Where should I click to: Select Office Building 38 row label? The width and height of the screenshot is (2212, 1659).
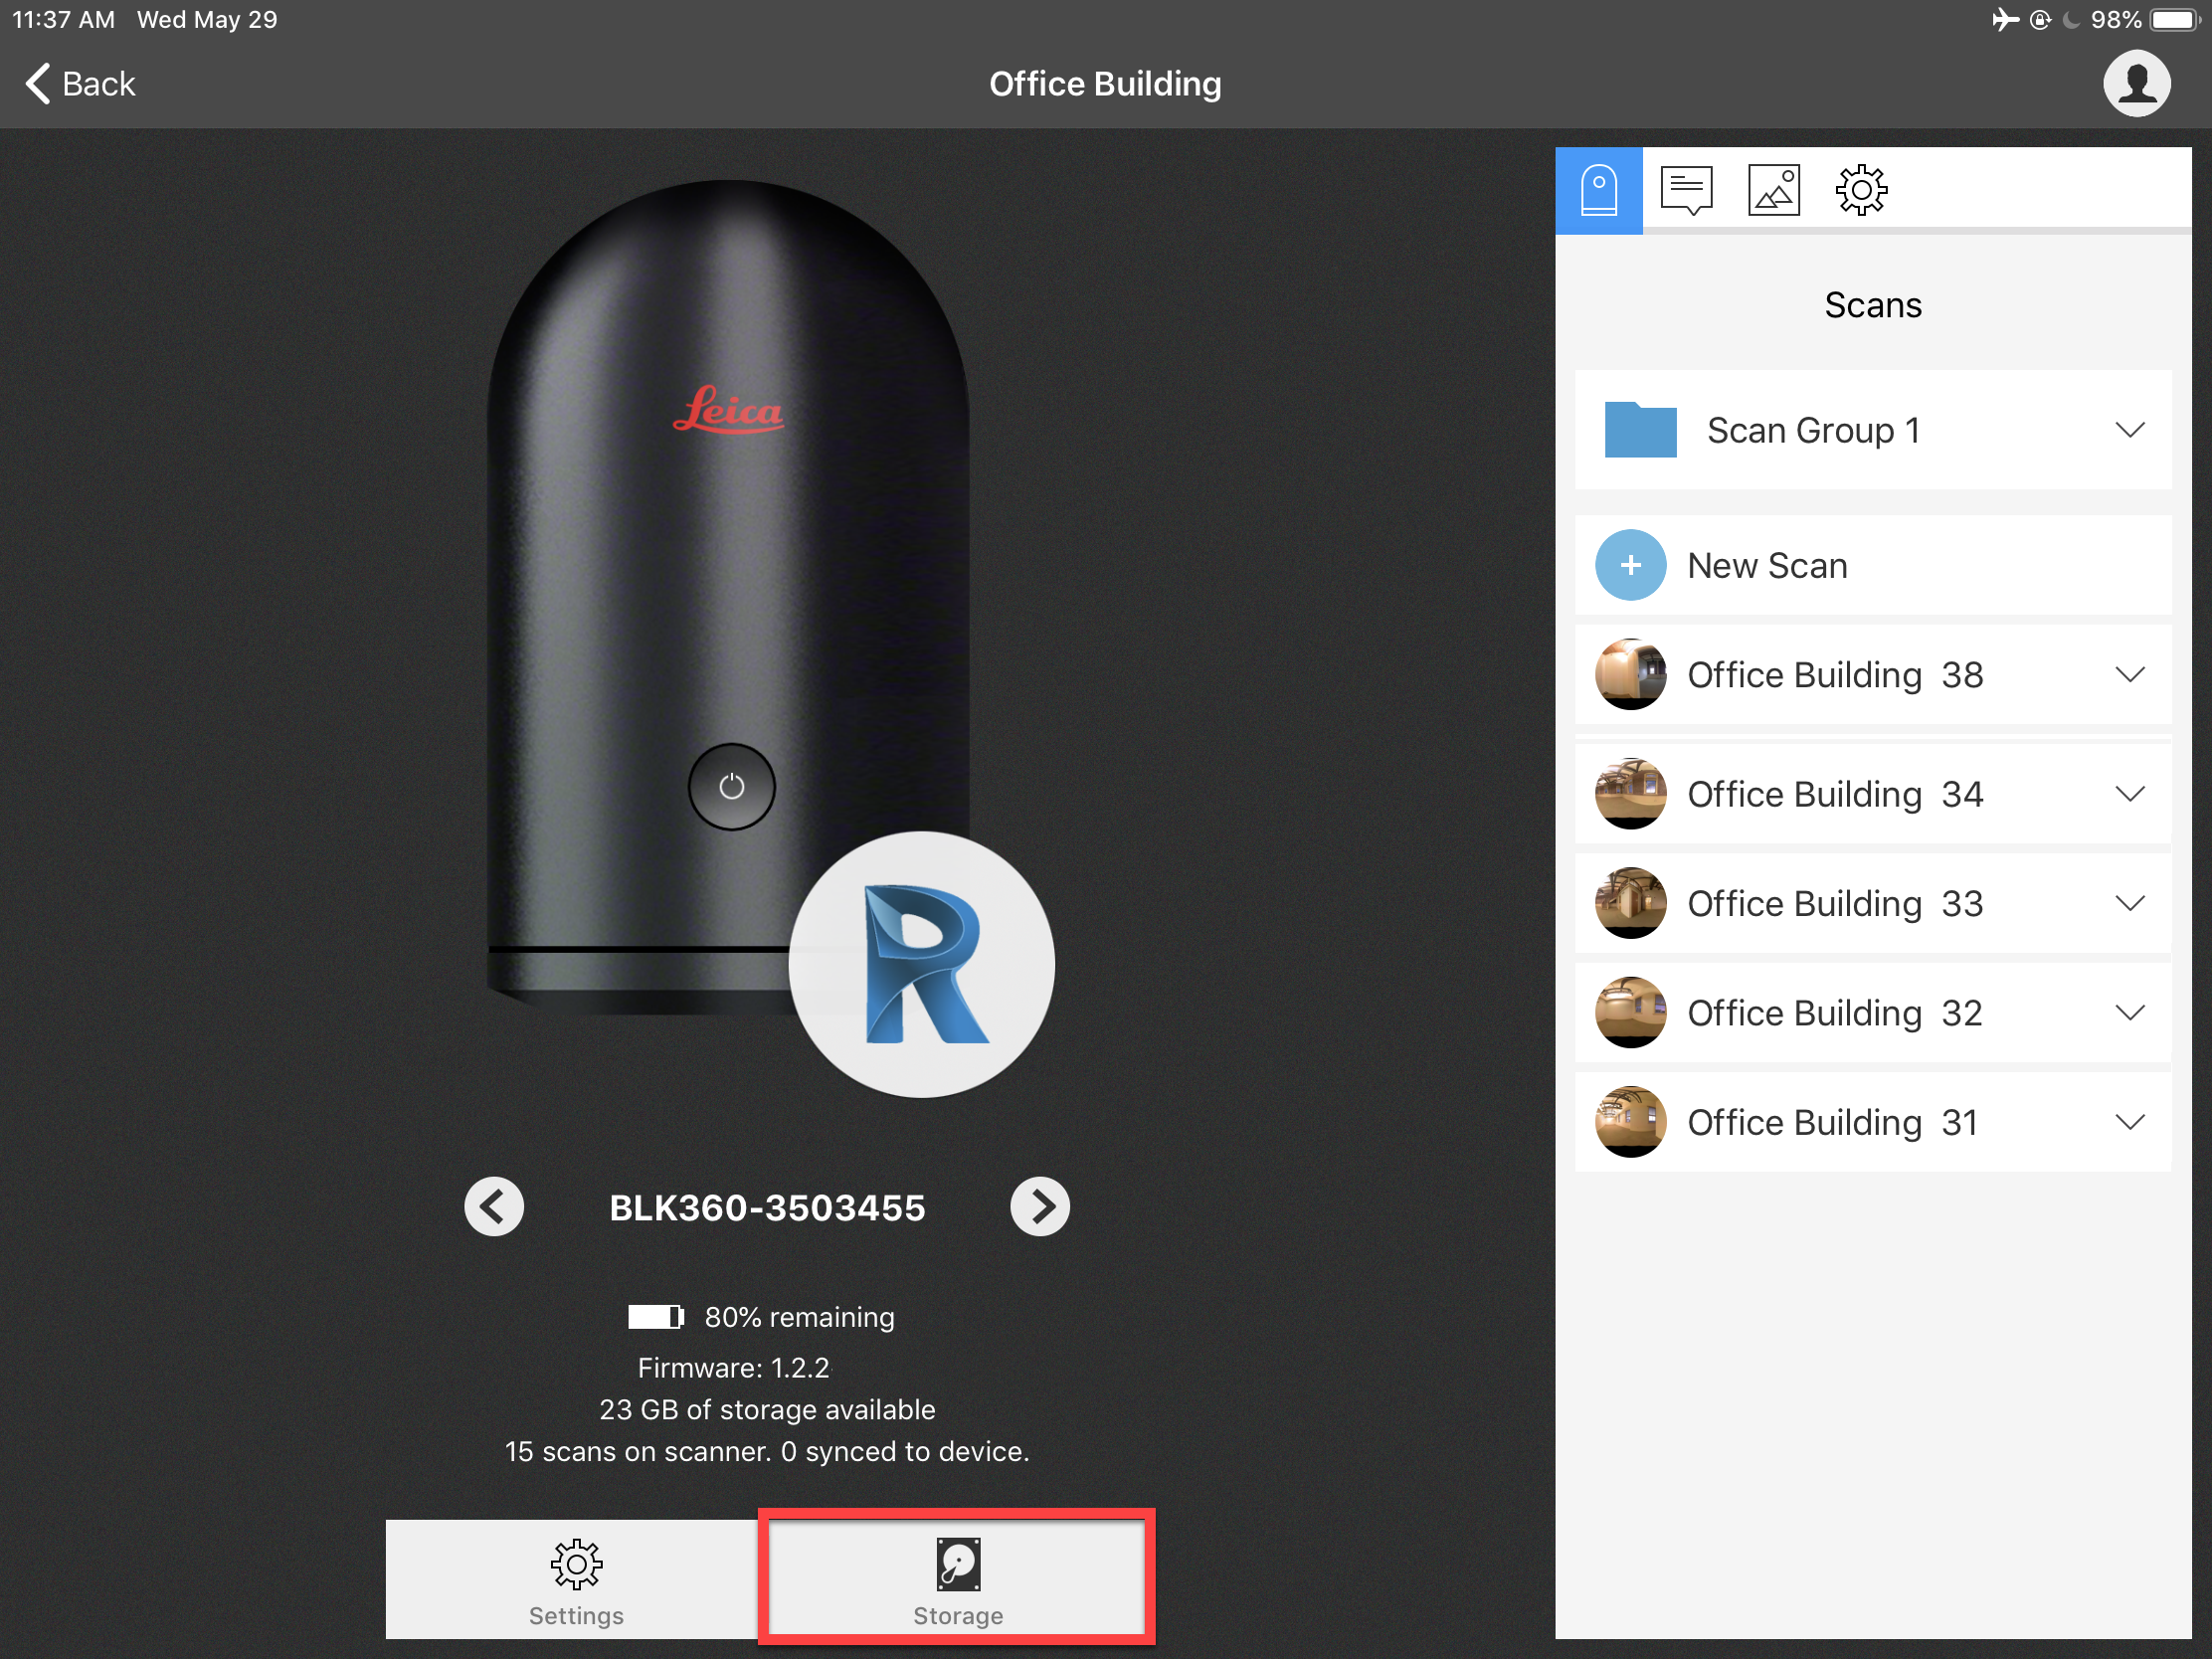pyautogui.click(x=1835, y=675)
